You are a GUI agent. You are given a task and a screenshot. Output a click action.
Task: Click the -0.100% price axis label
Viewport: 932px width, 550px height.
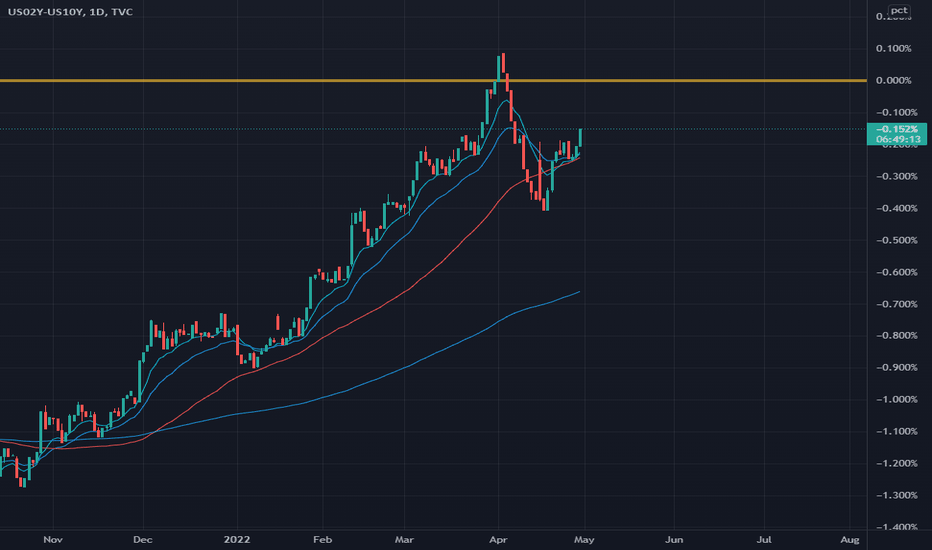click(896, 112)
